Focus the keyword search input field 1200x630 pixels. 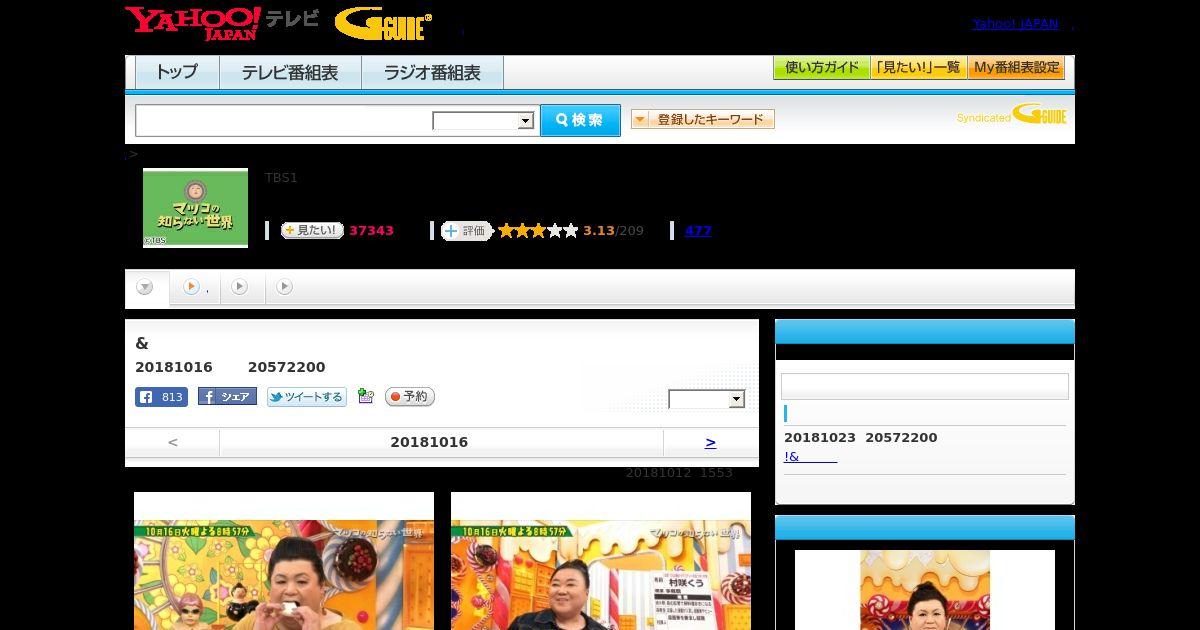click(x=283, y=120)
